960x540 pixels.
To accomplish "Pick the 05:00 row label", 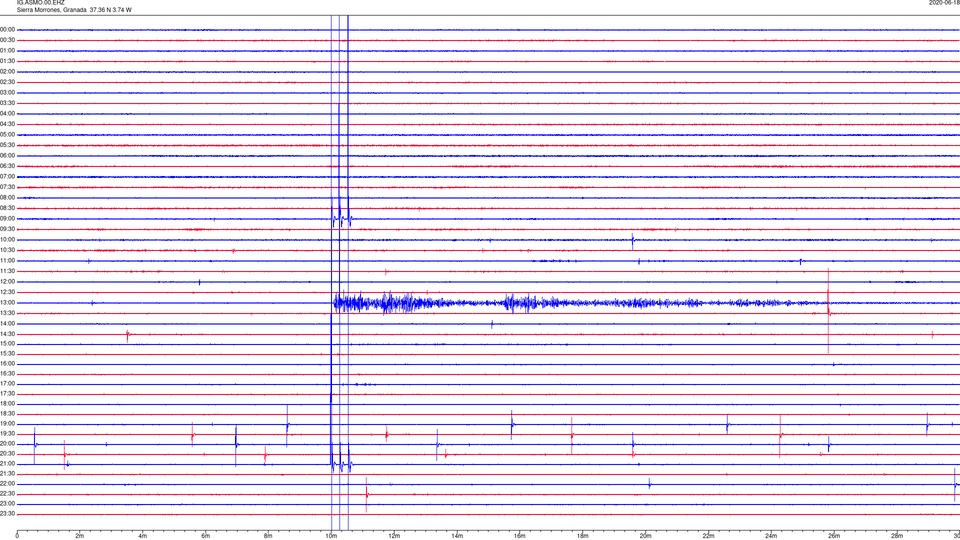I will 7,135.
